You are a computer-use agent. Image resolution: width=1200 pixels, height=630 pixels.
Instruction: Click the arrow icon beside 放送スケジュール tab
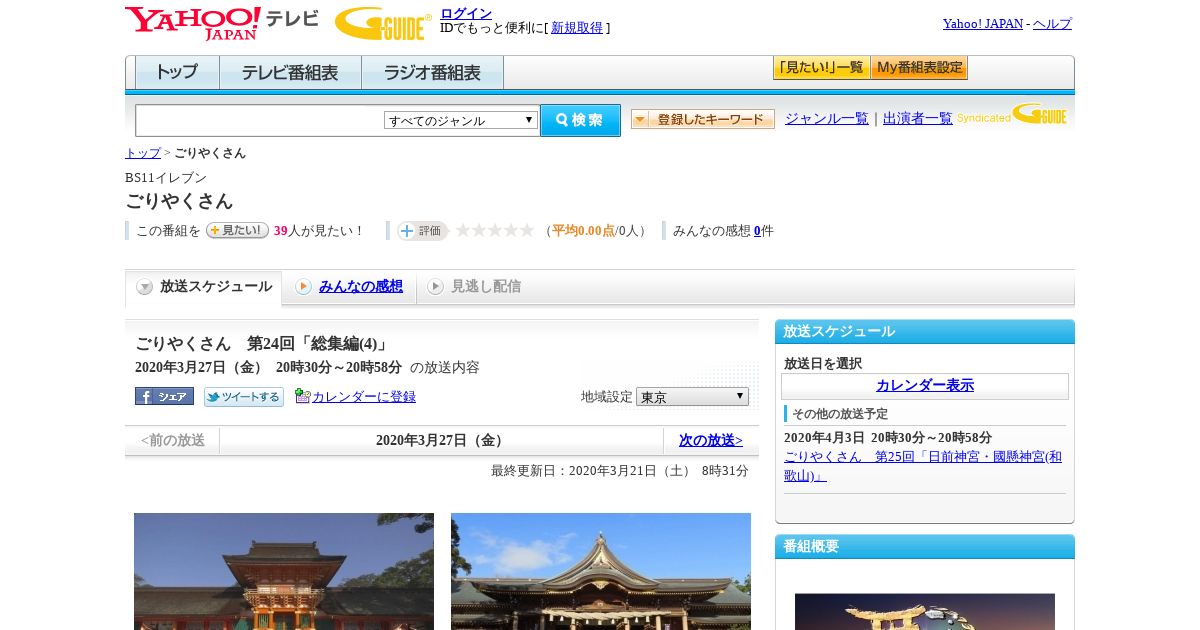click(x=145, y=287)
